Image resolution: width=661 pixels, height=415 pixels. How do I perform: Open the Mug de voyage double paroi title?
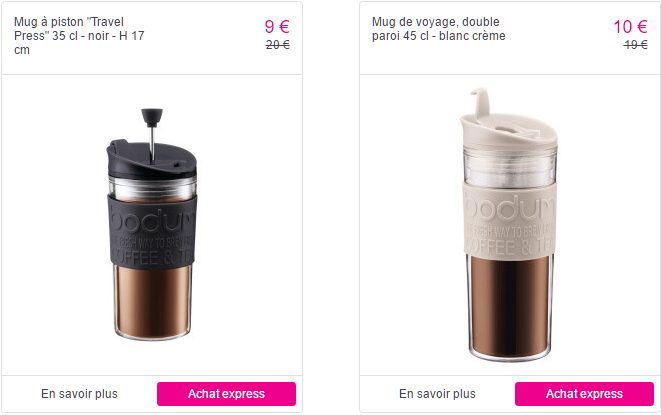click(x=438, y=29)
